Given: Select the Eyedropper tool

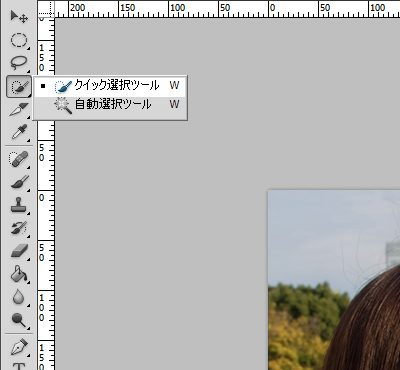Looking at the screenshot, I should [x=19, y=132].
